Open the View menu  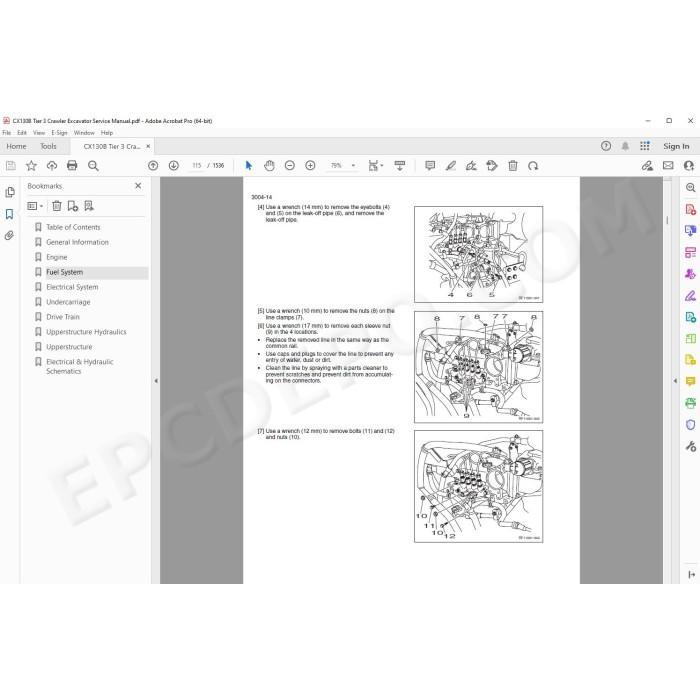tap(39, 133)
